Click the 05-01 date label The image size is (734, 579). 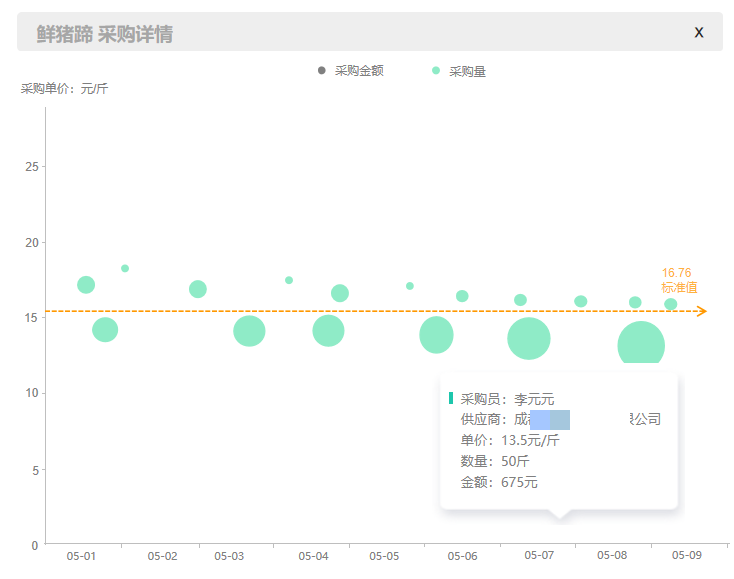click(x=81, y=556)
